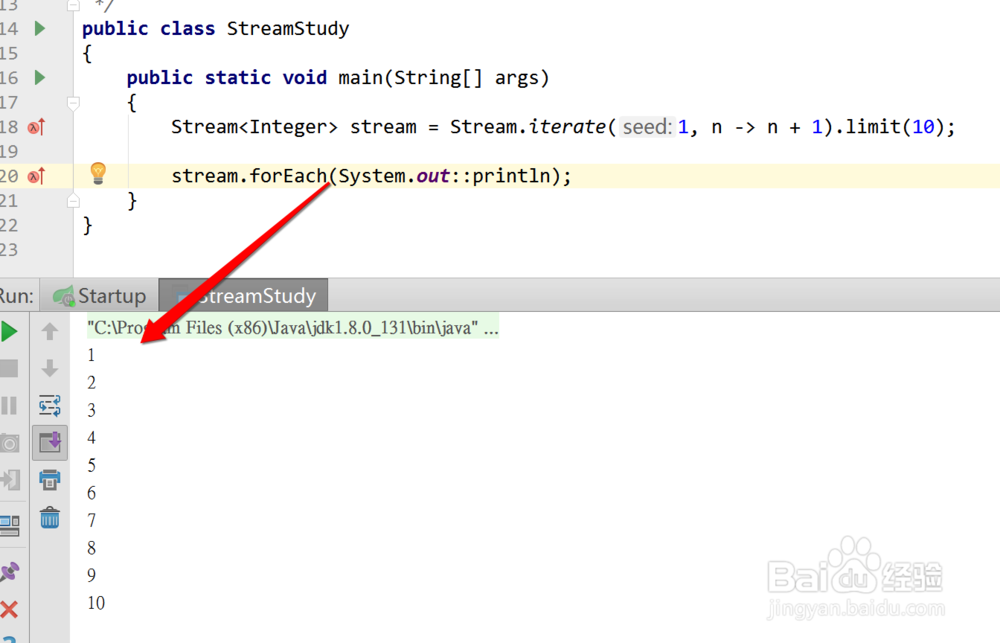This screenshot has height=643, width=1000.
Task: Switch to the StreamStudy run tab
Action: (x=244, y=295)
